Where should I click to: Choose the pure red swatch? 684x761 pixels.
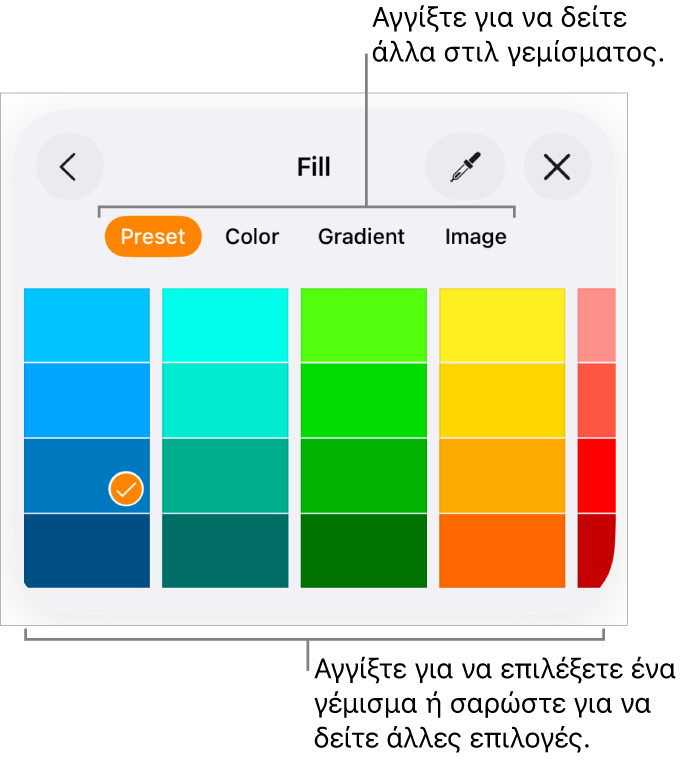(x=597, y=475)
